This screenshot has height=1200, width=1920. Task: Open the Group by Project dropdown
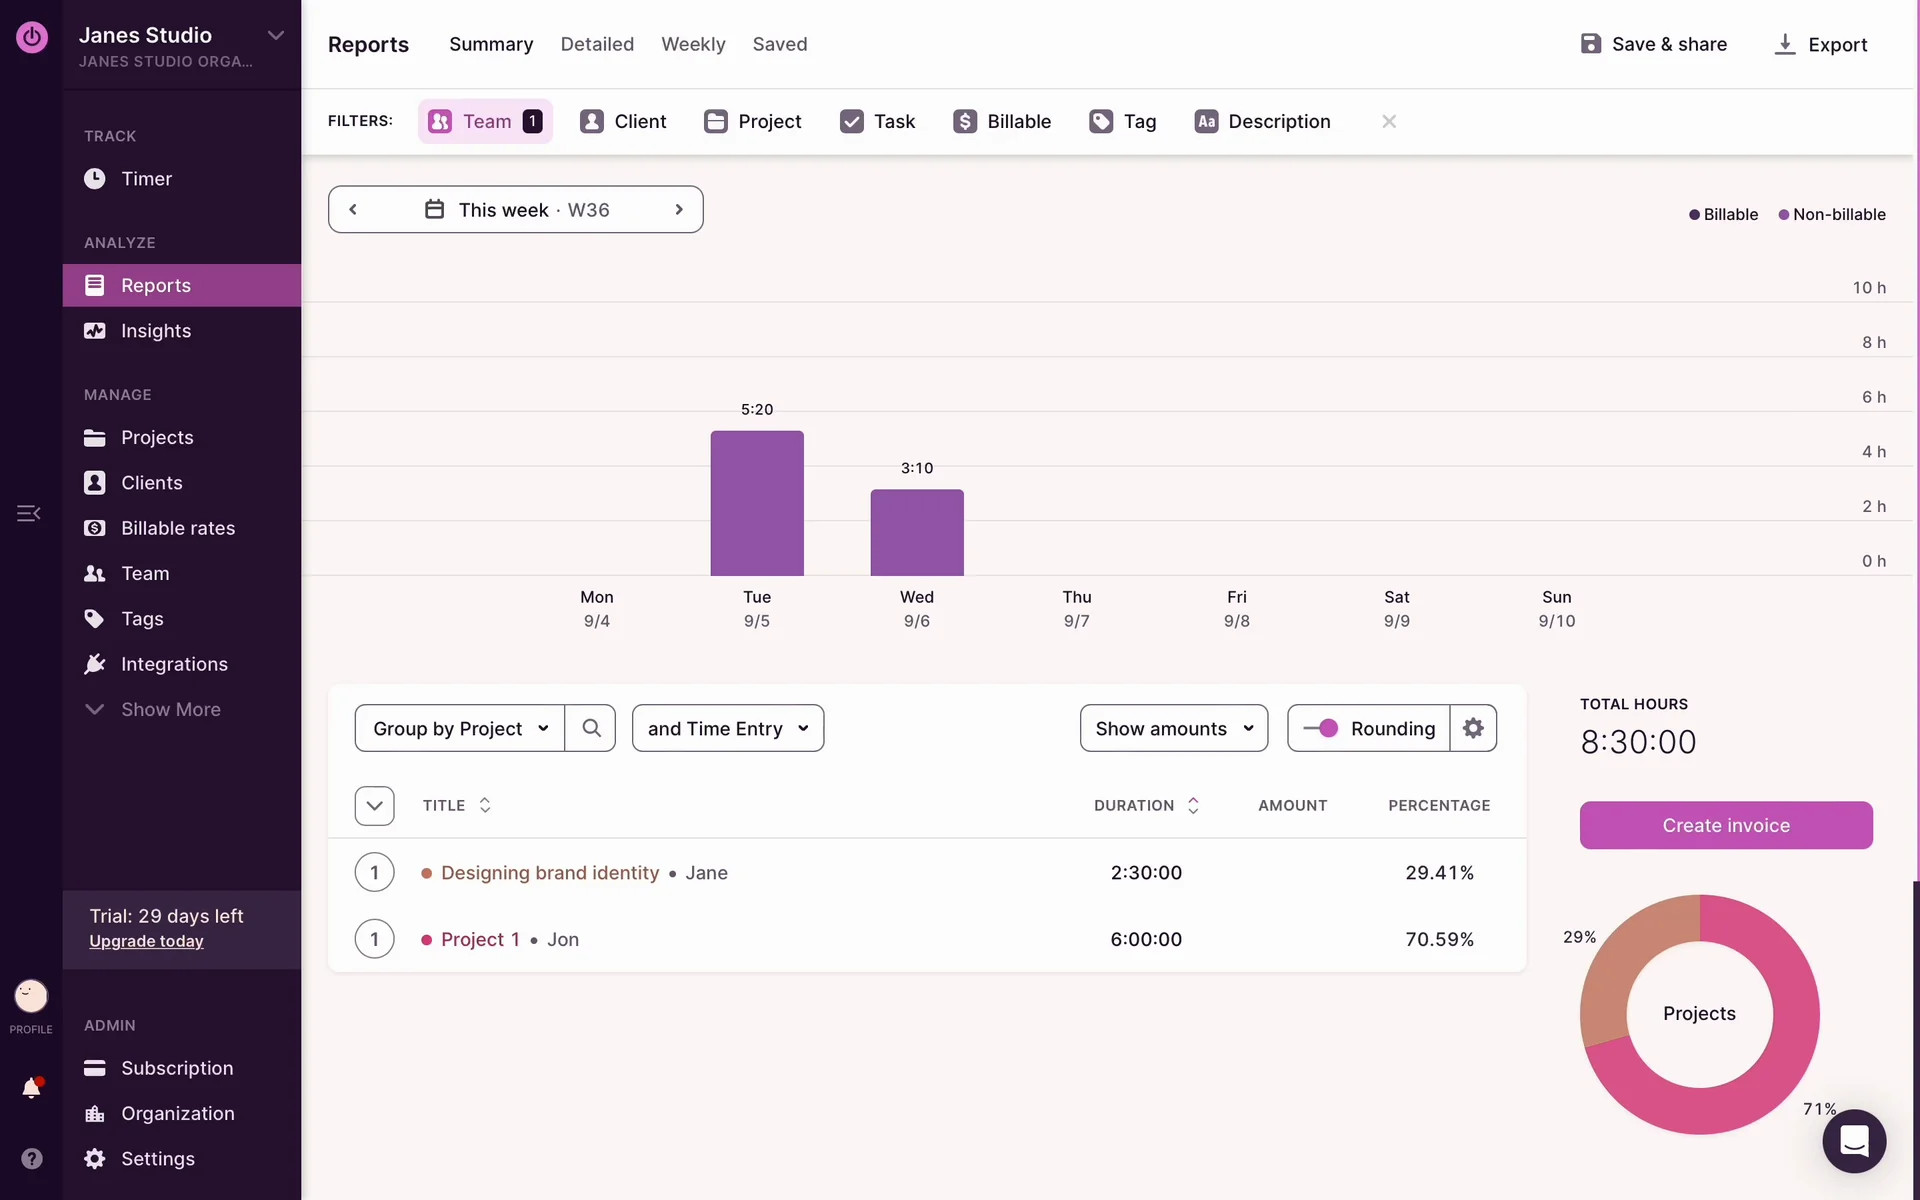(460, 728)
